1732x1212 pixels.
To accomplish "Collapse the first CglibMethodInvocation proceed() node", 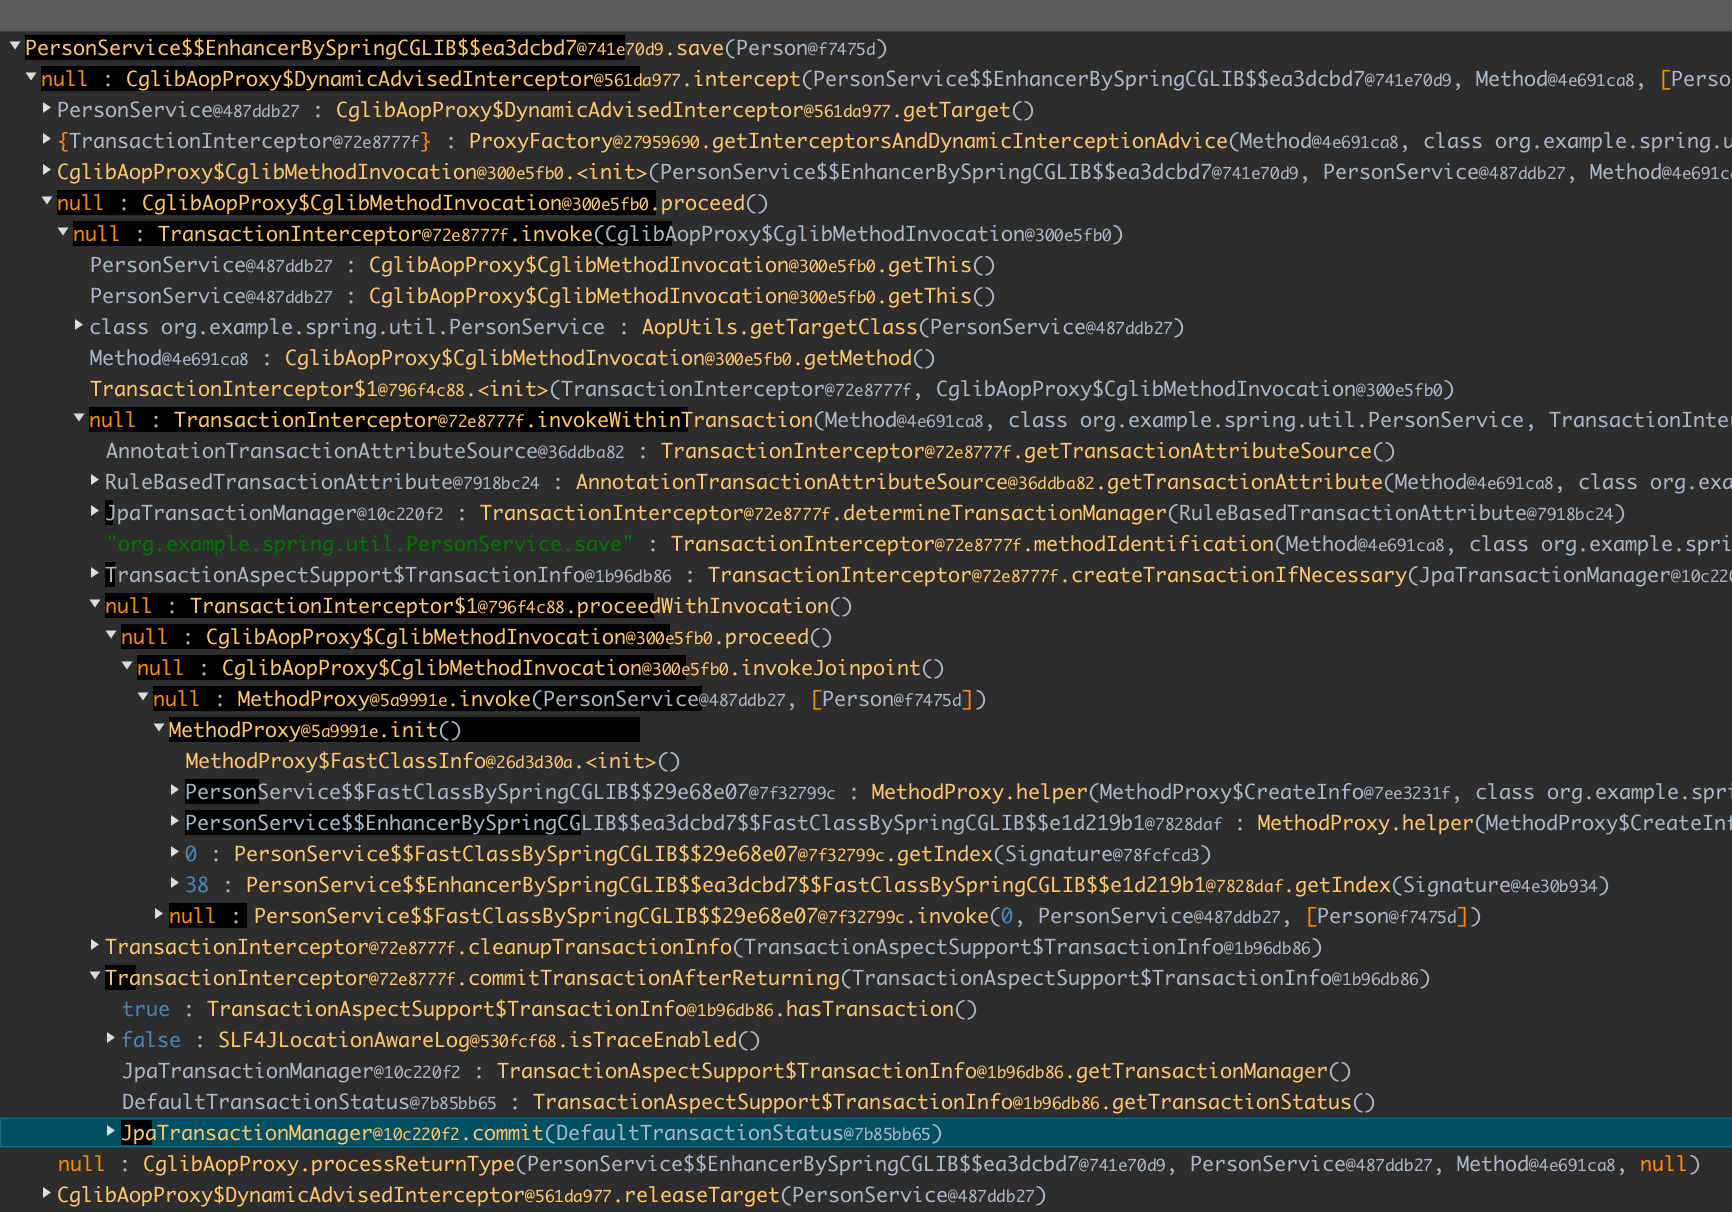I will (47, 200).
